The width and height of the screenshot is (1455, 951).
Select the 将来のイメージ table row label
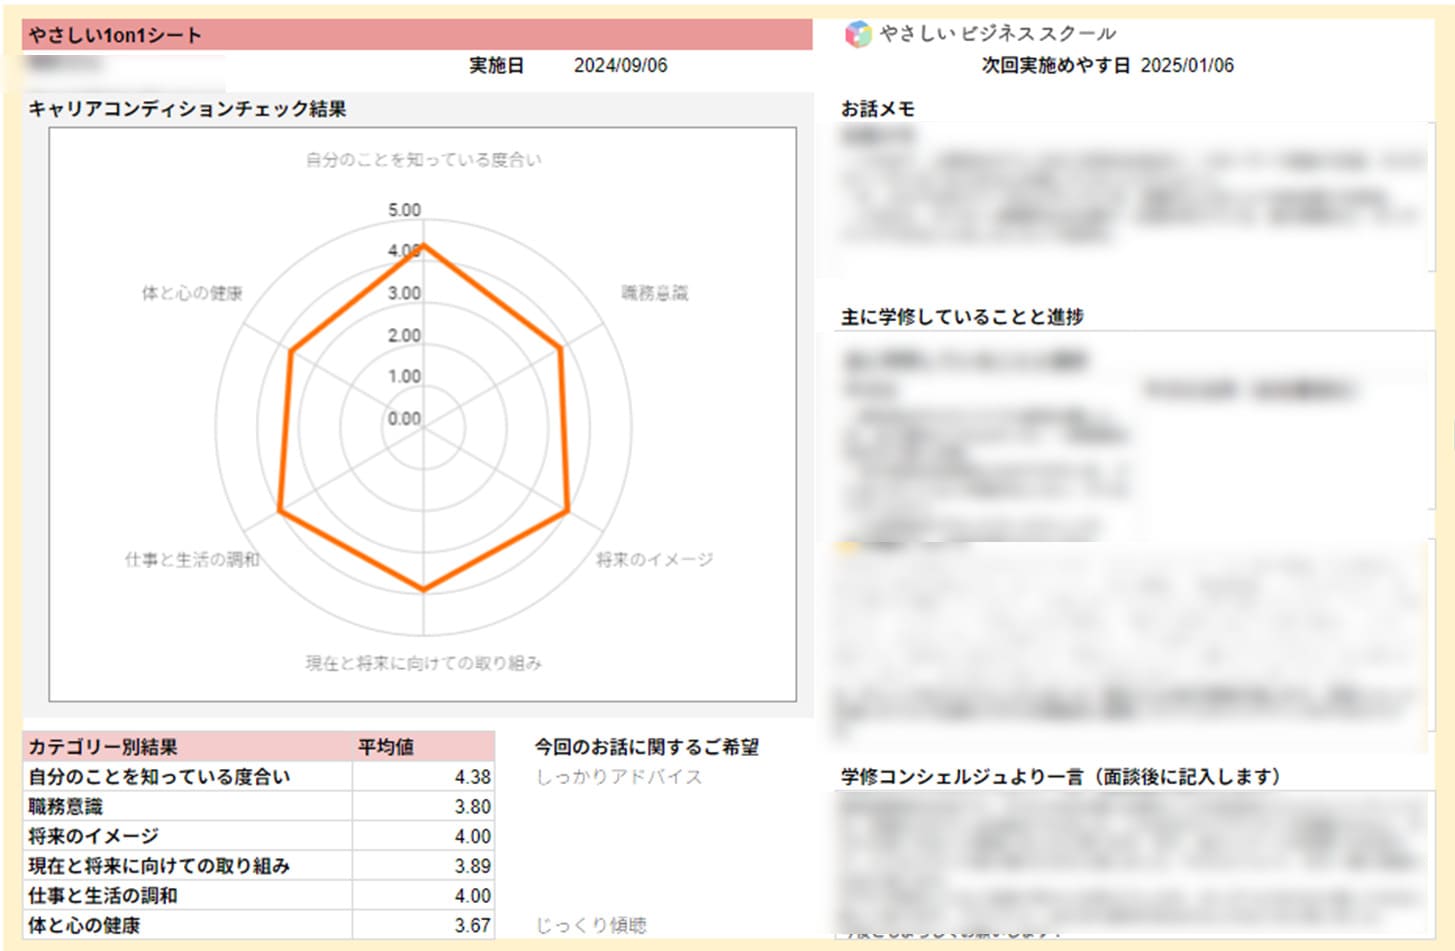(x=94, y=836)
